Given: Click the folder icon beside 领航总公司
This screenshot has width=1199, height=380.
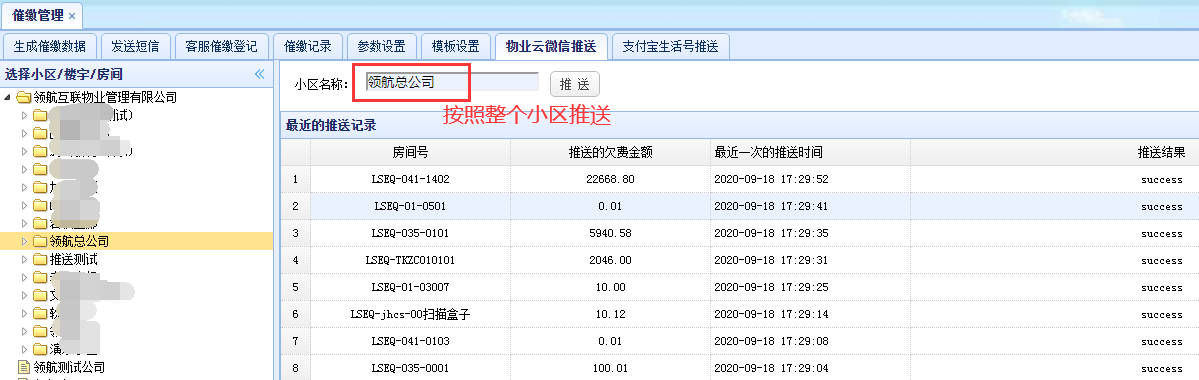Looking at the screenshot, I should point(40,241).
